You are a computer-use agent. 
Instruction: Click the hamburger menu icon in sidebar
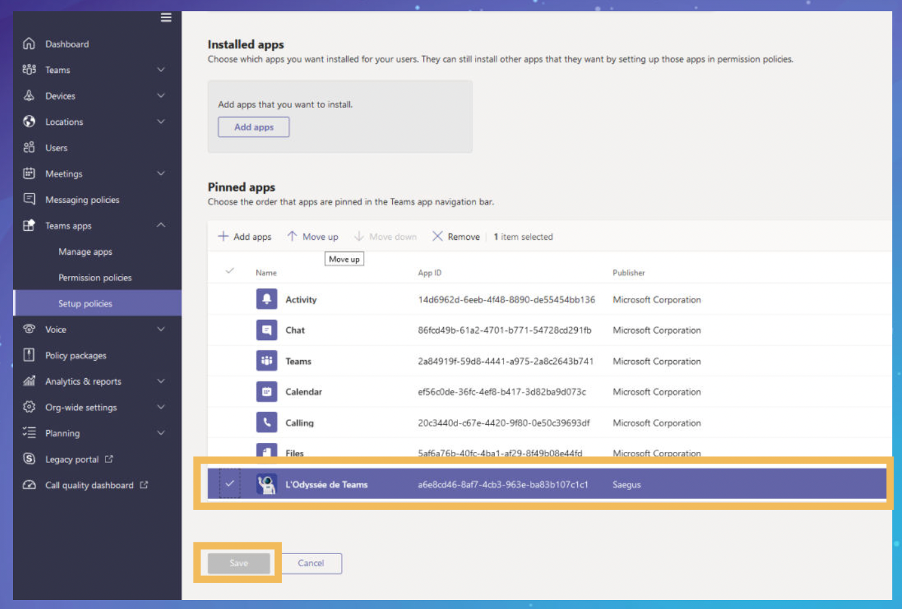coord(166,17)
